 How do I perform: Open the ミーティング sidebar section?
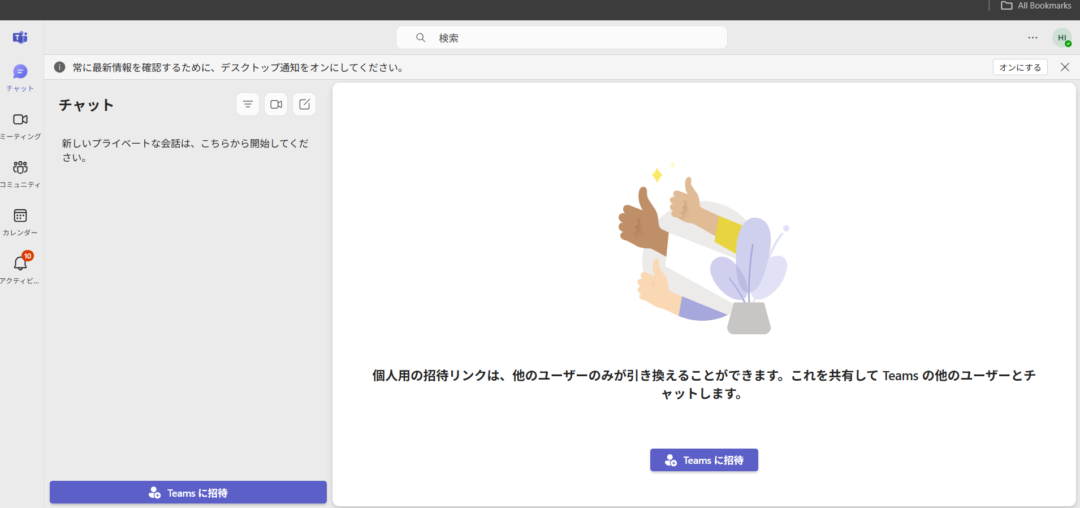[x=21, y=126]
